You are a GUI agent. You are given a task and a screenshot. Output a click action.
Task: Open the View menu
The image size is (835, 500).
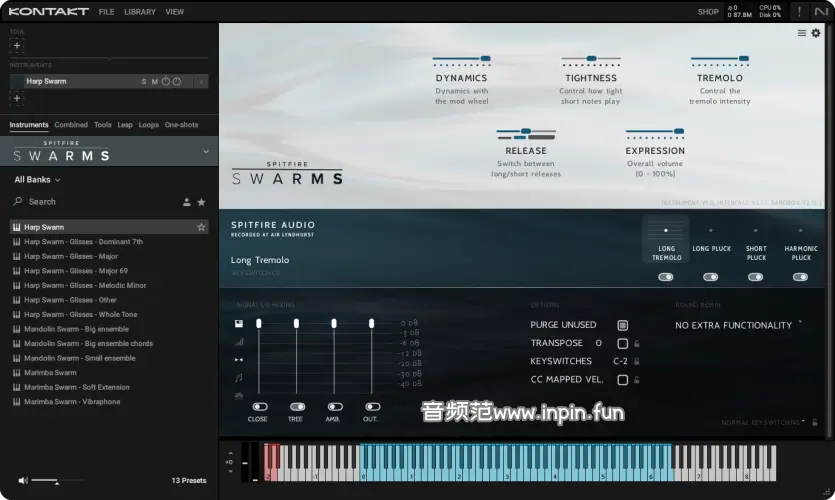tap(175, 12)
